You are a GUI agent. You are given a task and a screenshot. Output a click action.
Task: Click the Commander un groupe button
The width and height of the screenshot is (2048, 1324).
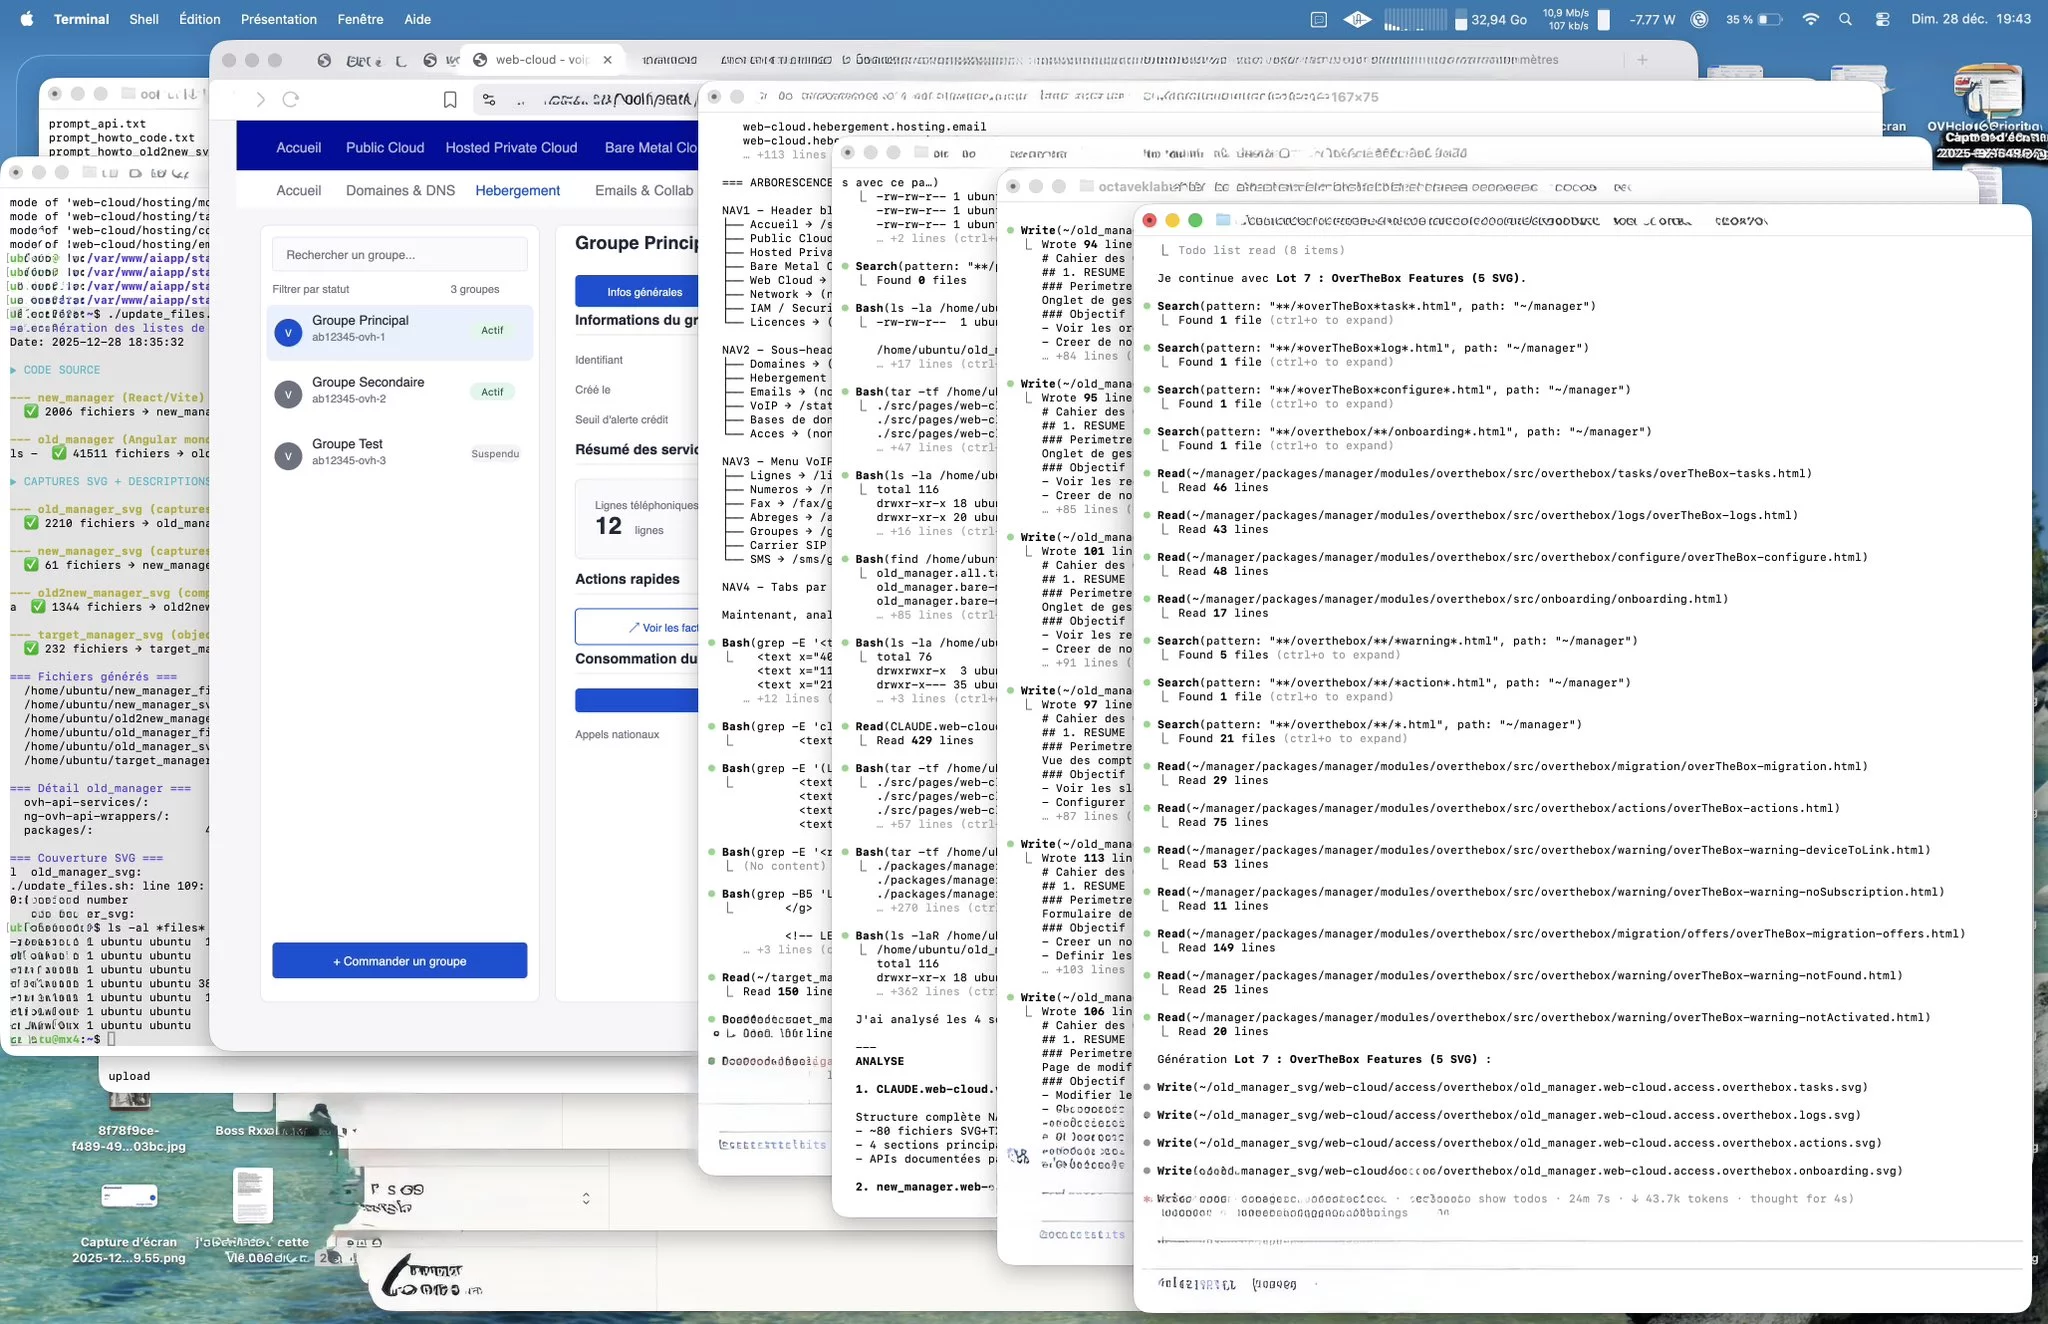point(399,961)
